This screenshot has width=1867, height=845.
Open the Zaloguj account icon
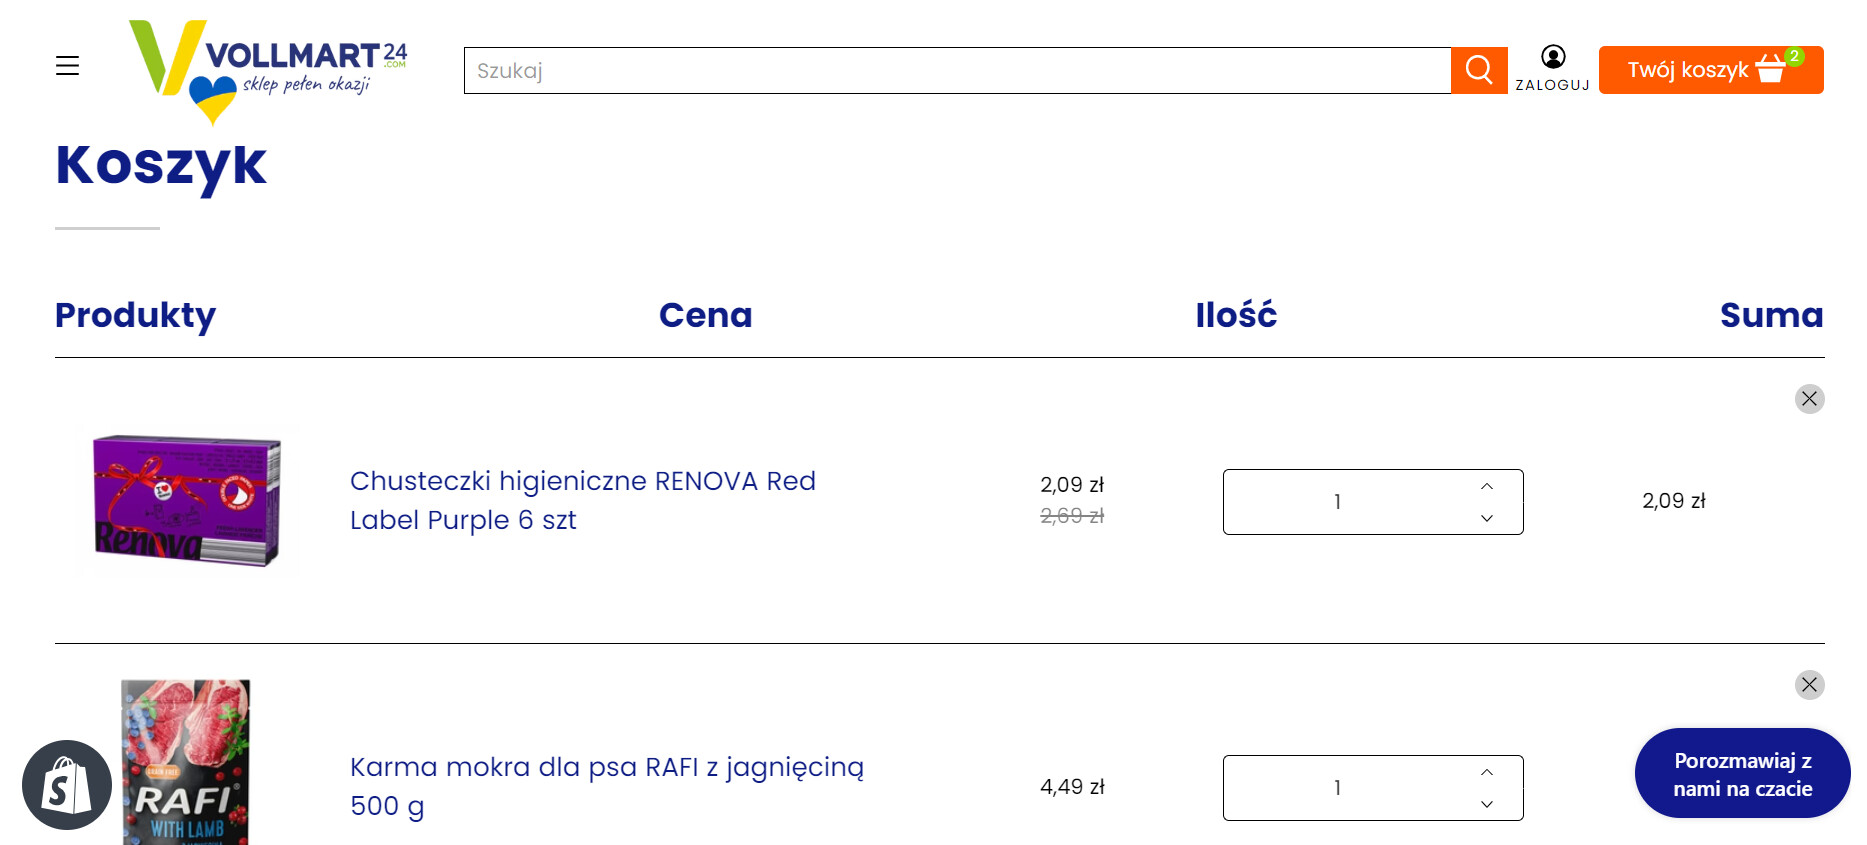[x=1552, y=68]
